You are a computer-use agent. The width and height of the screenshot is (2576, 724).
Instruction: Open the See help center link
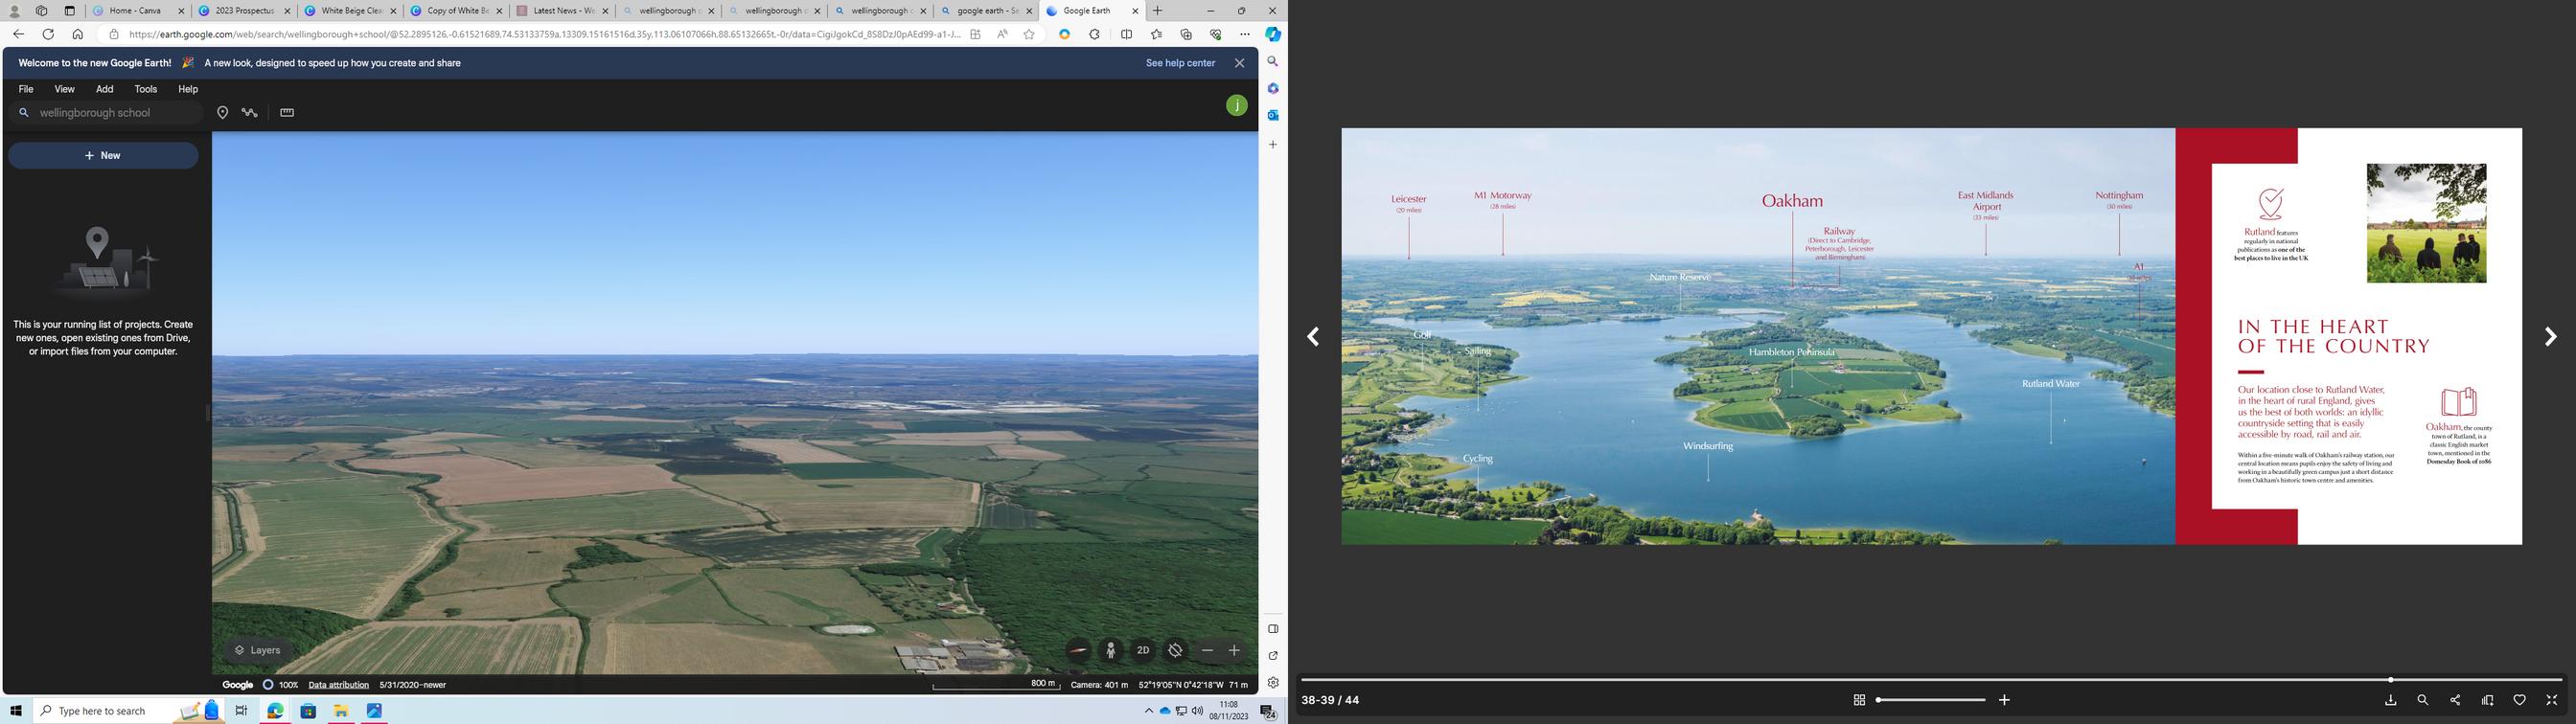(x=1180, y=63)
